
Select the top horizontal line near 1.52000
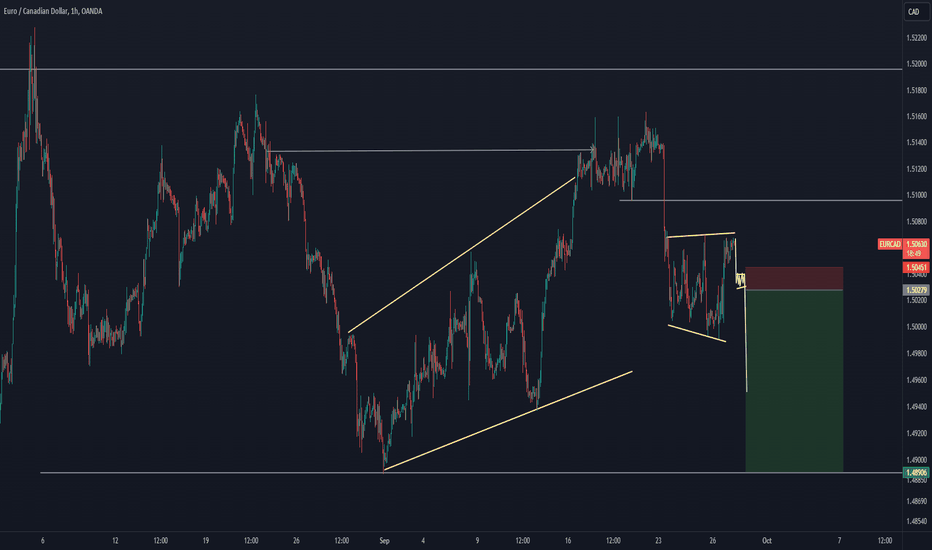click(x=451, y=70)
